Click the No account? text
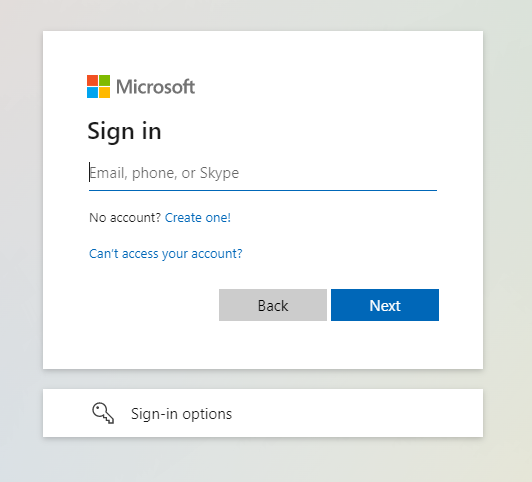This screenshot has height=482, width=532. click(125, 217)
